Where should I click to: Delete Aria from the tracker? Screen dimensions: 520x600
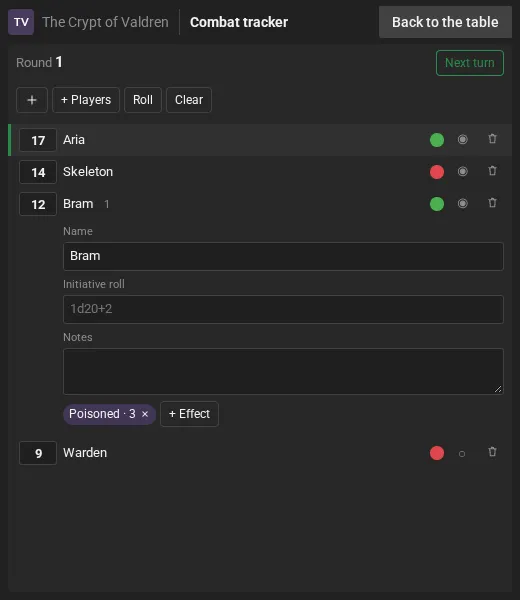pos(492,139)
